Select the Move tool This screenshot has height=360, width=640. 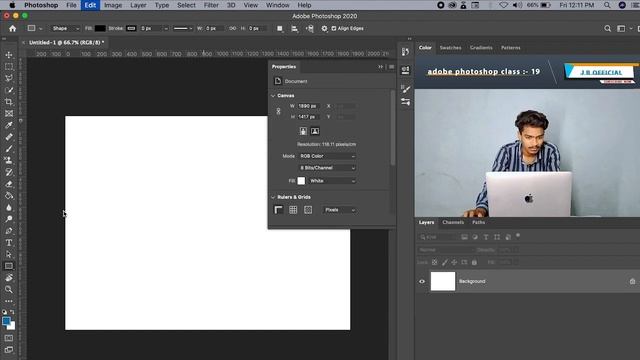9,55
